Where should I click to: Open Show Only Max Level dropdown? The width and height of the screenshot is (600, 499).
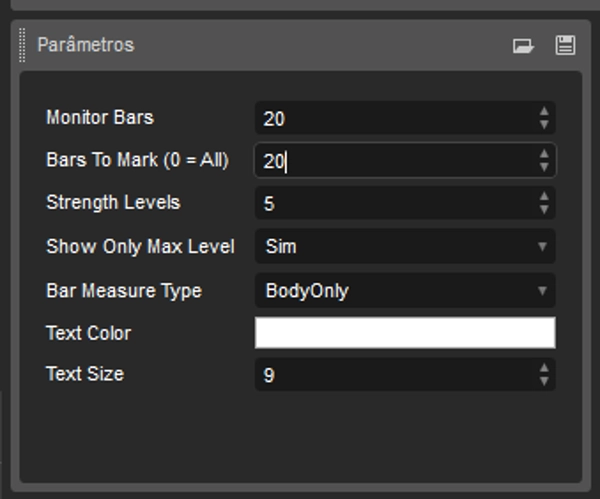[405, 246]
